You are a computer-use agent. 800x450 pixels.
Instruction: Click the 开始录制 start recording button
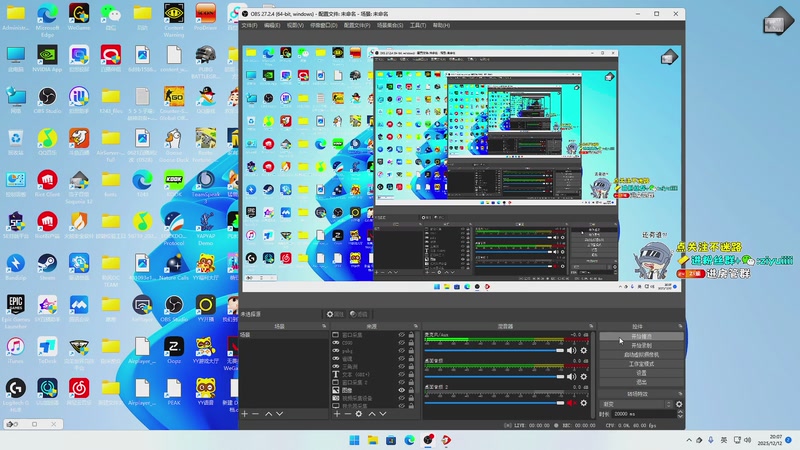(x=641, y=345)
